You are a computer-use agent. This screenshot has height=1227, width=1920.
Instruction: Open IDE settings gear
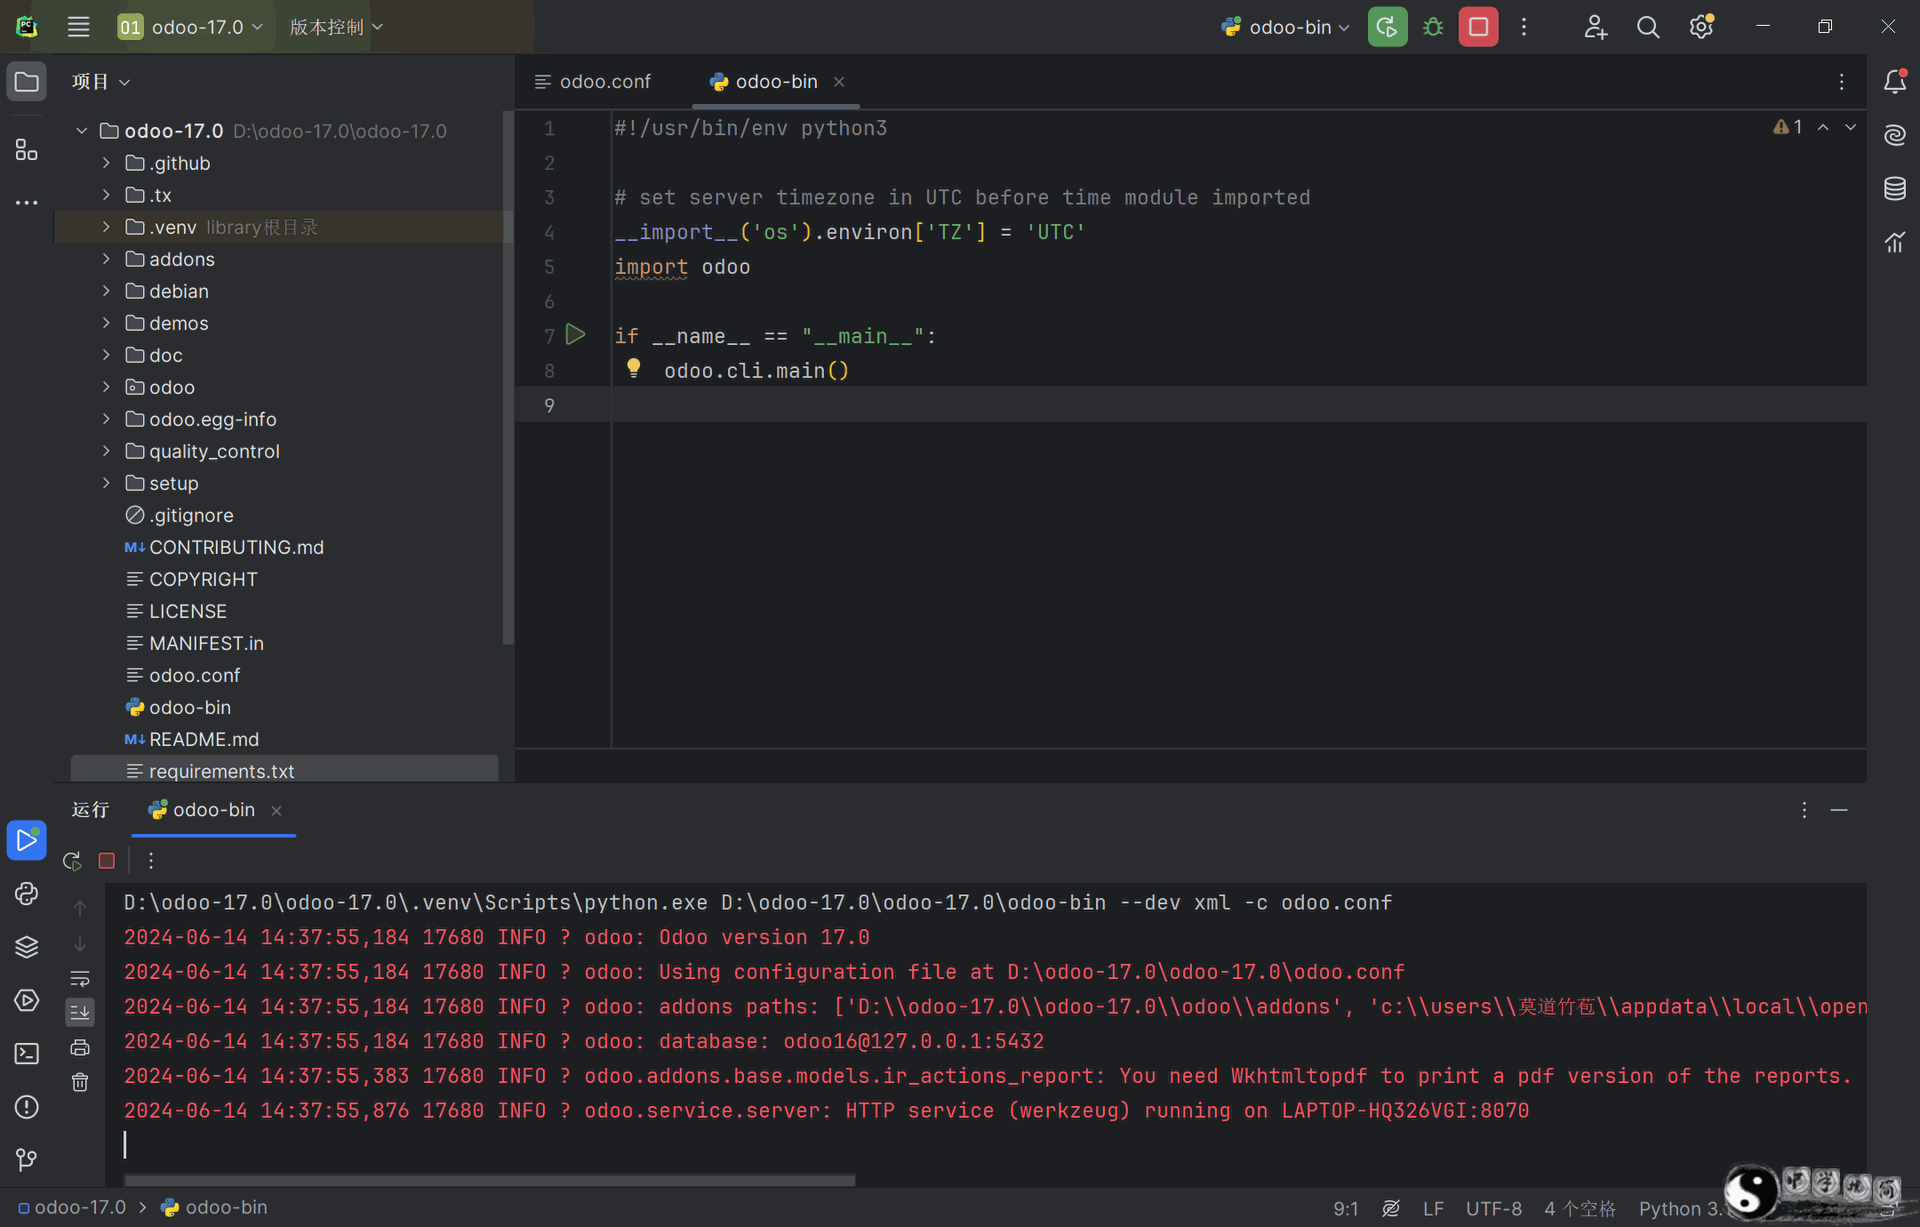(x=1701, y=27)
